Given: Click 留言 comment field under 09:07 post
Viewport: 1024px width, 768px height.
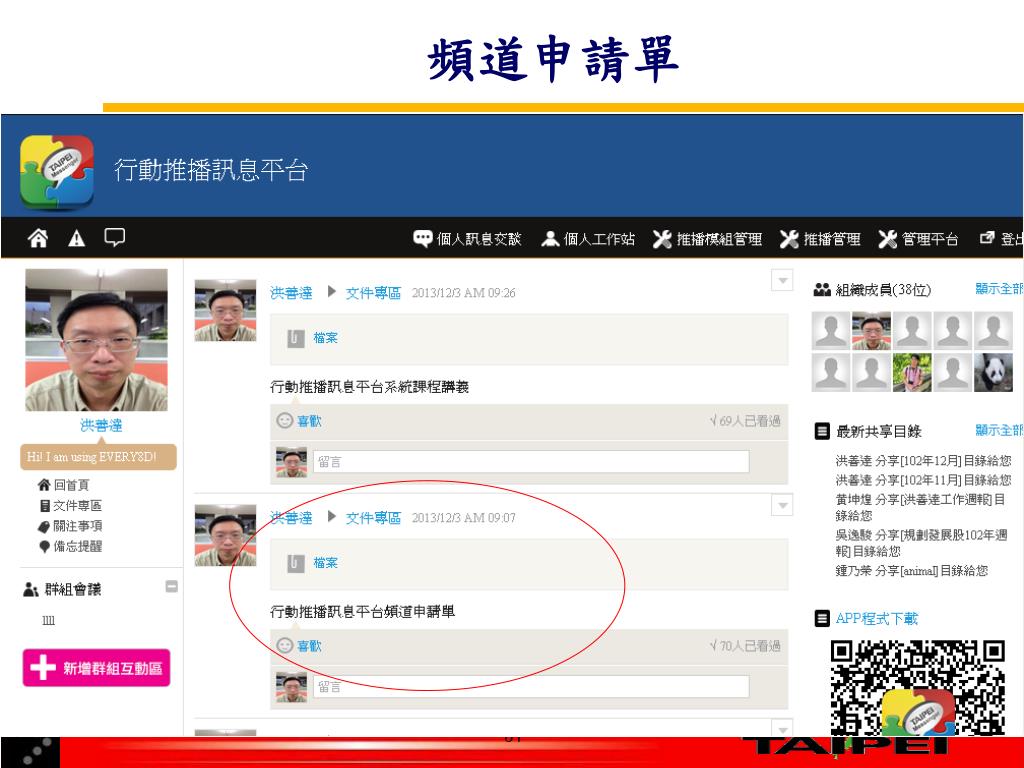Looking at the screenshot, I should (x=531, y=686).
